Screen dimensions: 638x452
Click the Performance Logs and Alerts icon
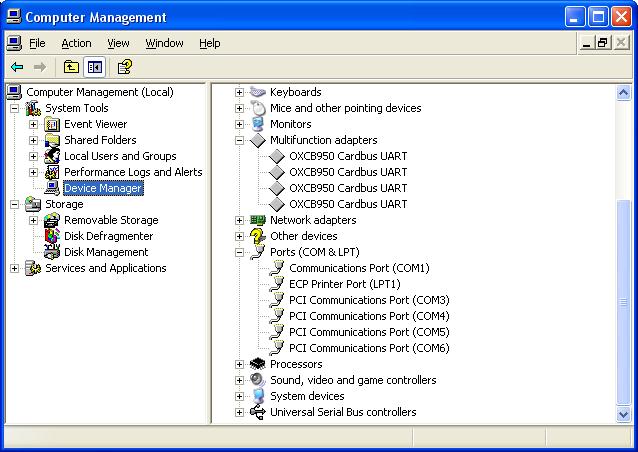[52, 172]
